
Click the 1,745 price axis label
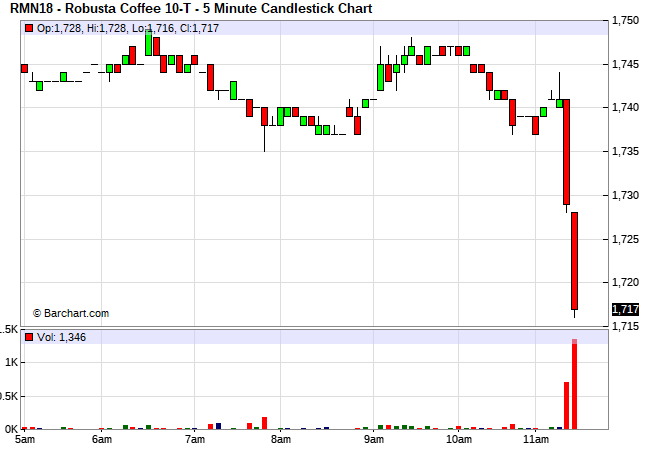[x=625, y=64]
